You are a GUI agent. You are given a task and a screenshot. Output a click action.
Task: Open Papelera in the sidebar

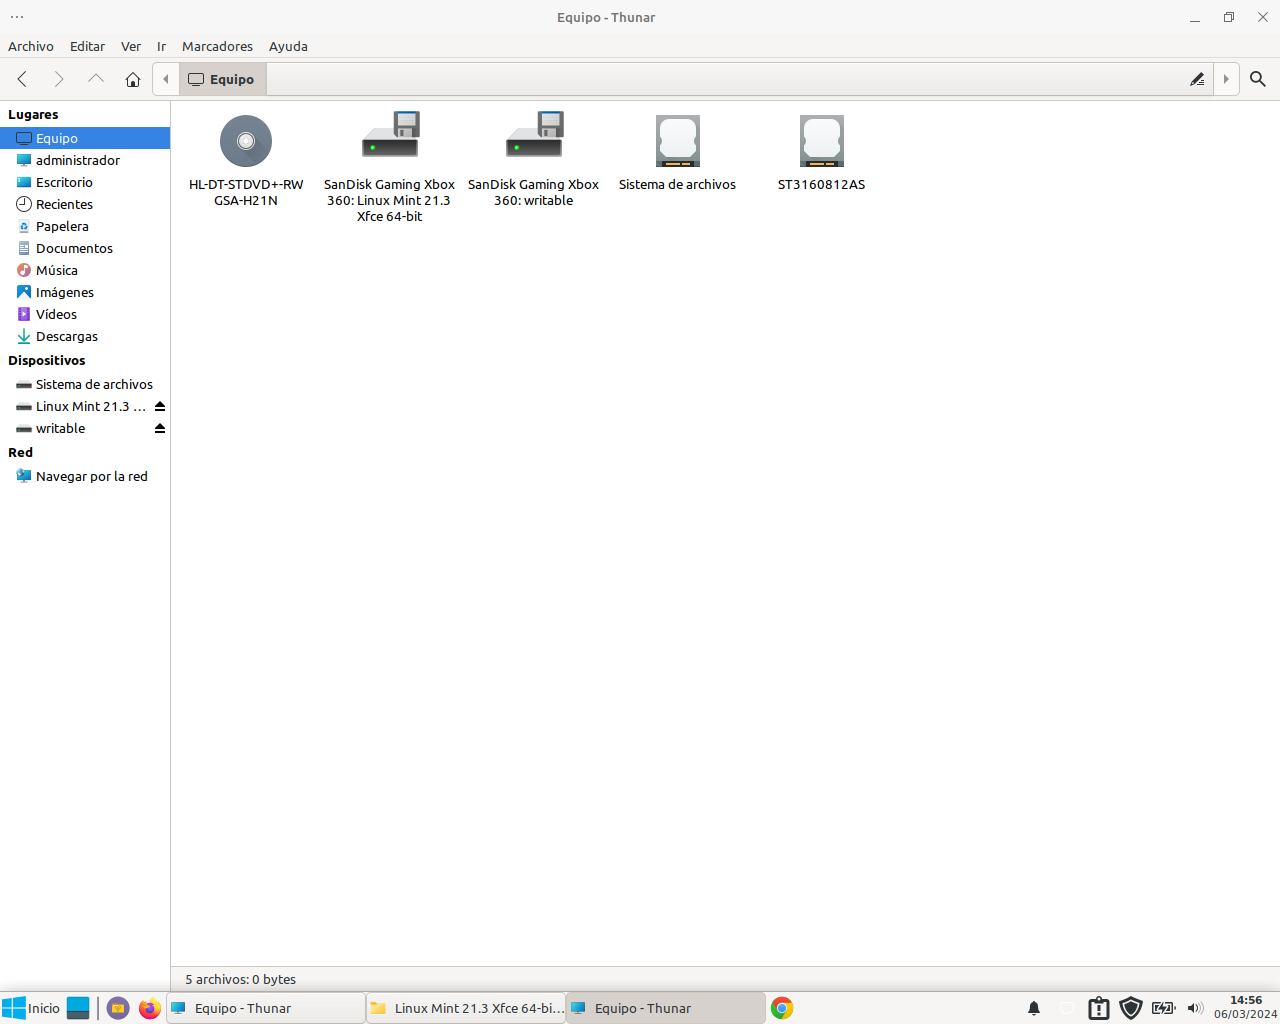click(85, 226)
